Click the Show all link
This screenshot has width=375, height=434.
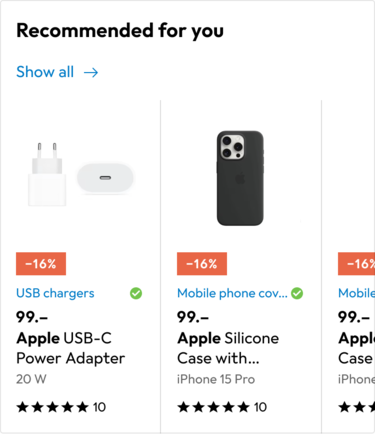click(45, 72)
